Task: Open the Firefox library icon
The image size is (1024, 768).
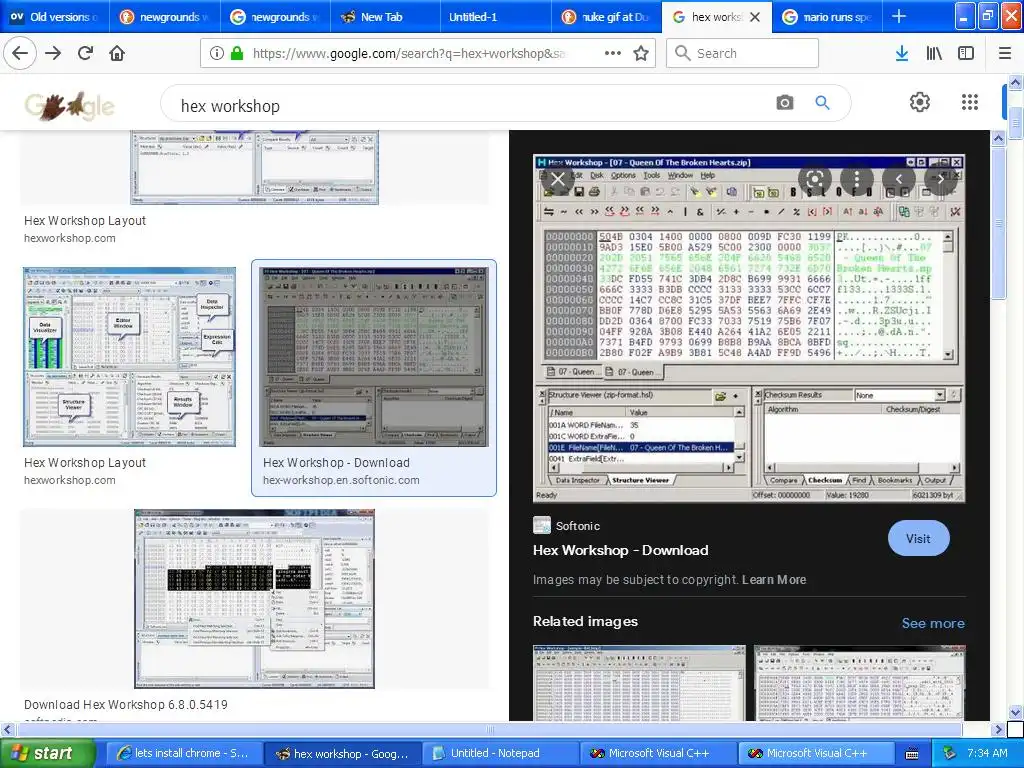Action: coord(934,53)
